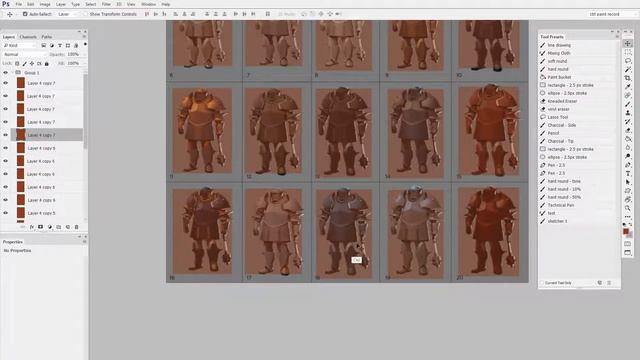
Task: Toggle the lock all padlock icon
Action: pos(47,64)
